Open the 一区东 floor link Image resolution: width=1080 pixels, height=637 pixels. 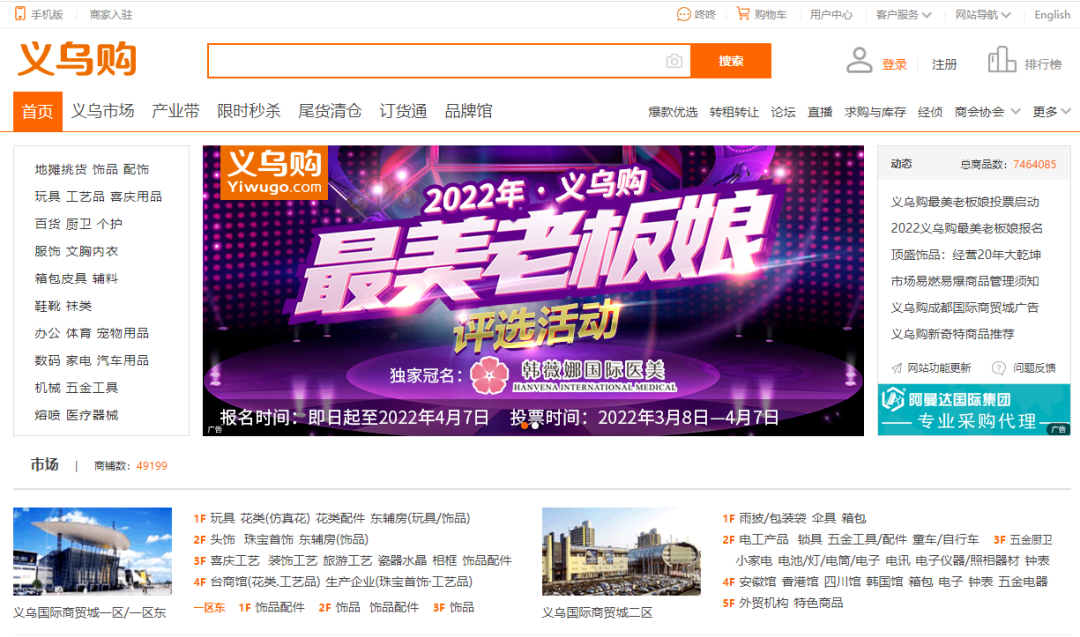pyautogui.click(x=209, y=607)
